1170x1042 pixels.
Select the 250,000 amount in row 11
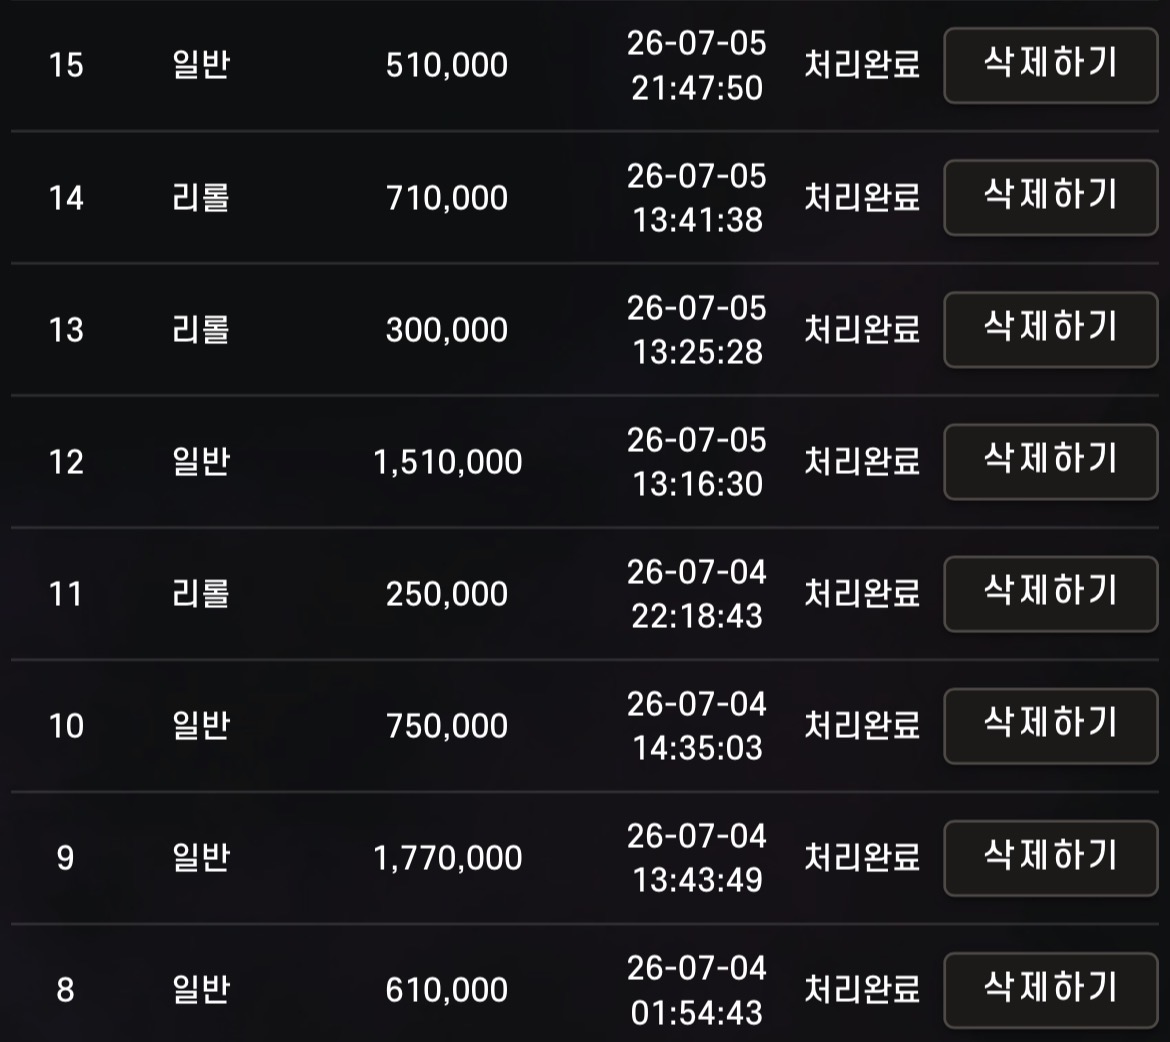pyautogui.click(x=447, y=594)
